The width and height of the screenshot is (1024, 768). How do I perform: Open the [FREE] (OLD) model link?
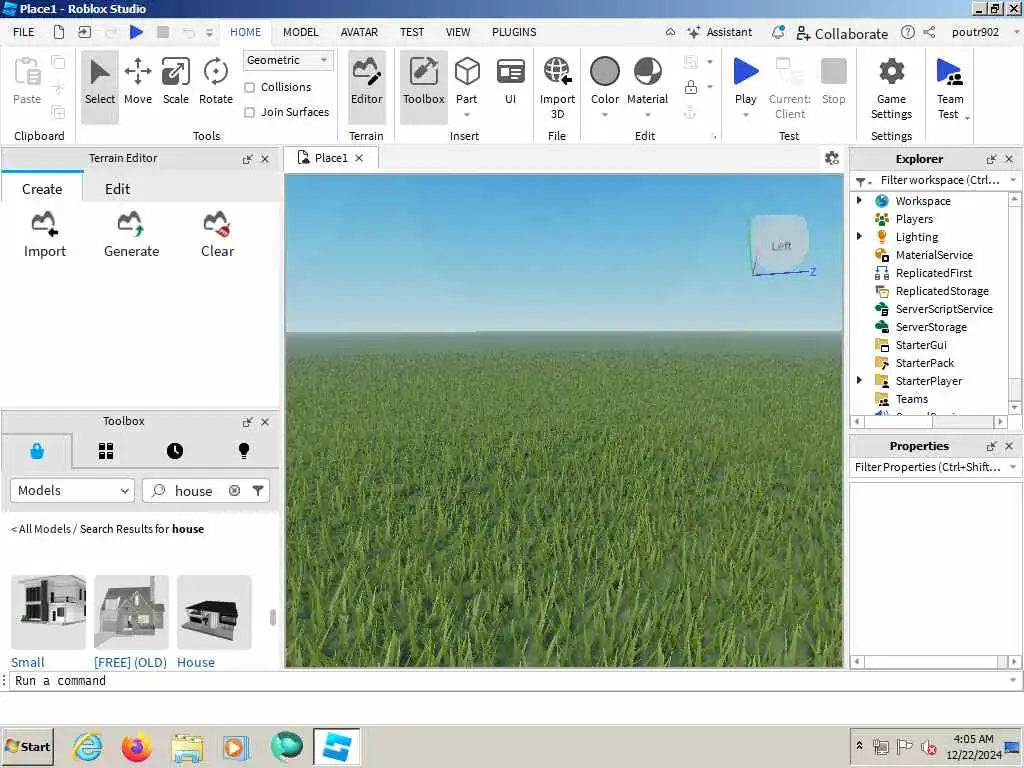coord(131,662)
